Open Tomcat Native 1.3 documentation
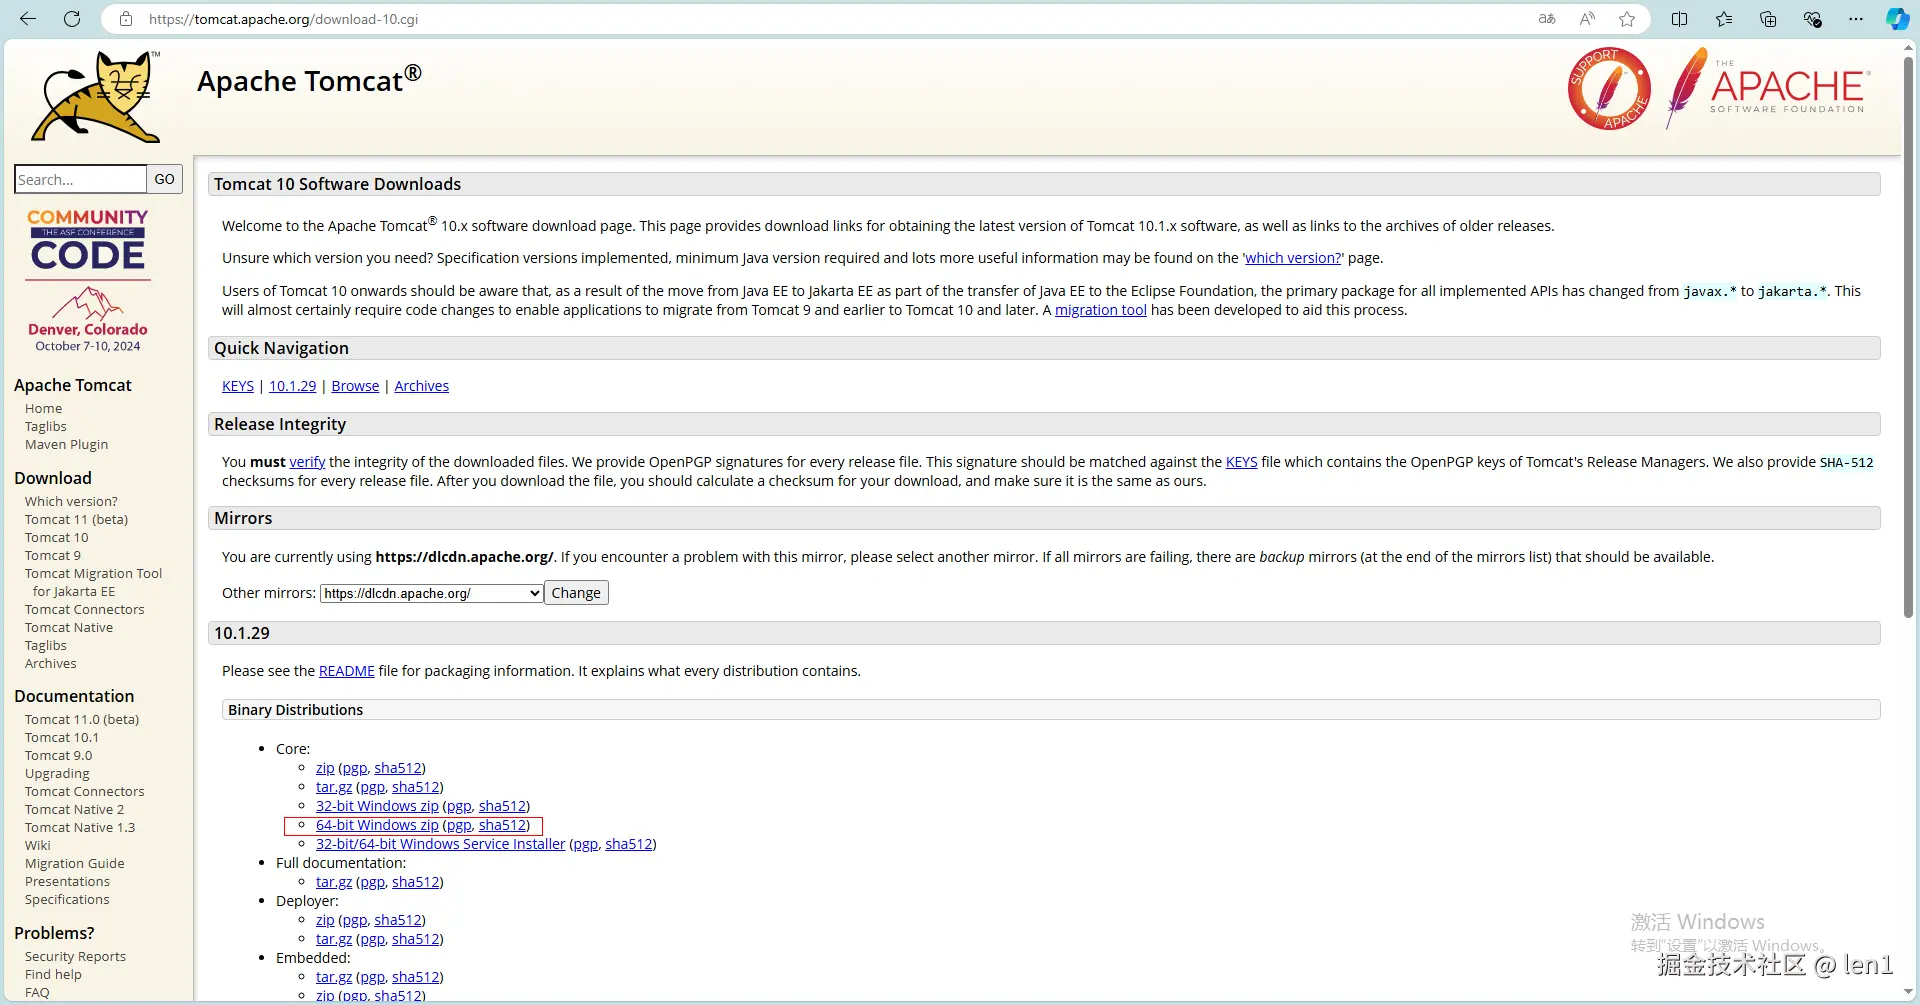The width and height of the screenshot is (1920, 1005). tap(80, 828)
